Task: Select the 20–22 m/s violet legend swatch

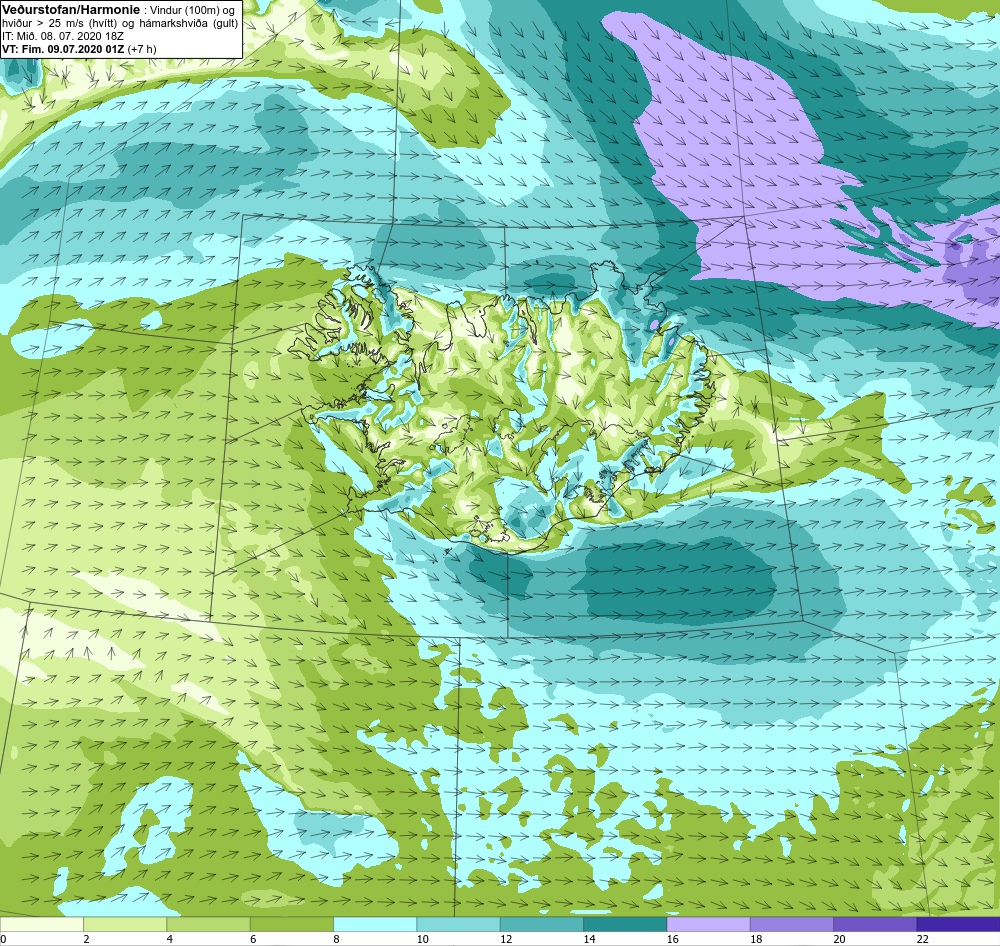Action: tap(875, 924)
